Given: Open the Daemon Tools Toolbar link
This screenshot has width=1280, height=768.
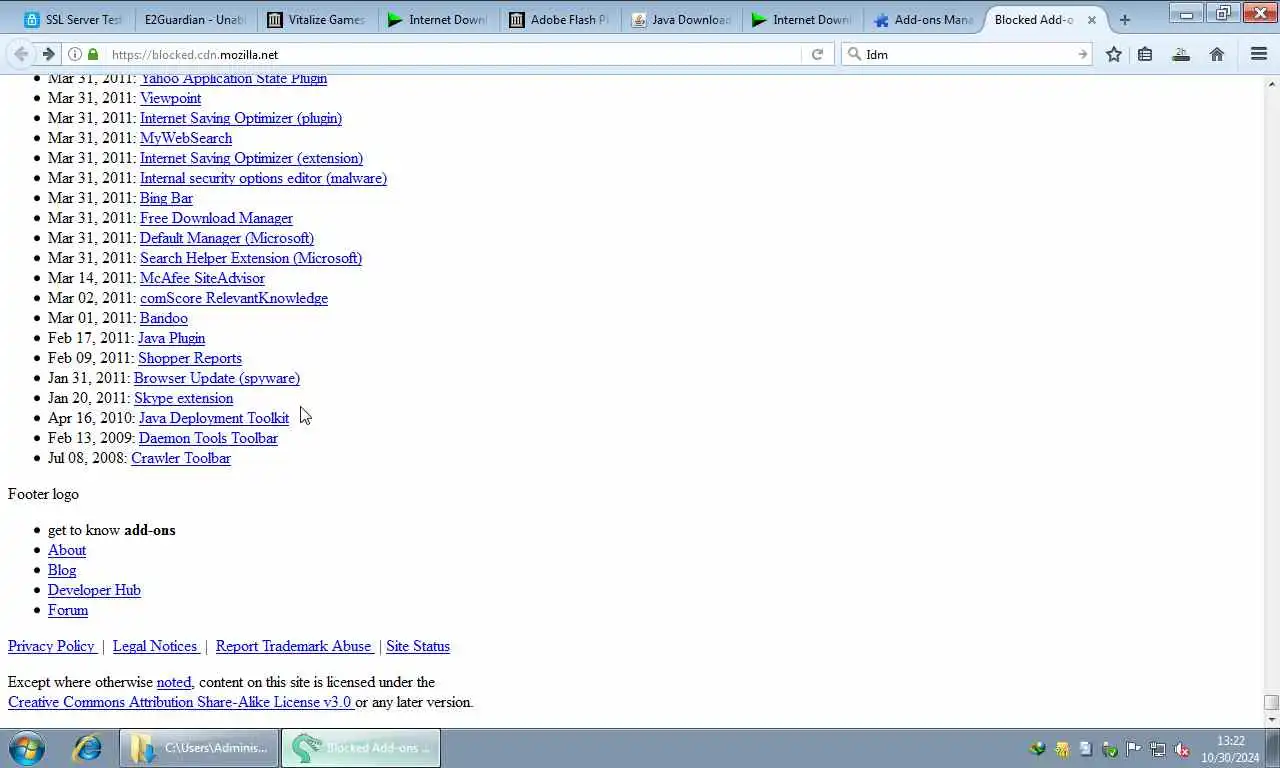Looking at the screenshot, I should [208, 438].
